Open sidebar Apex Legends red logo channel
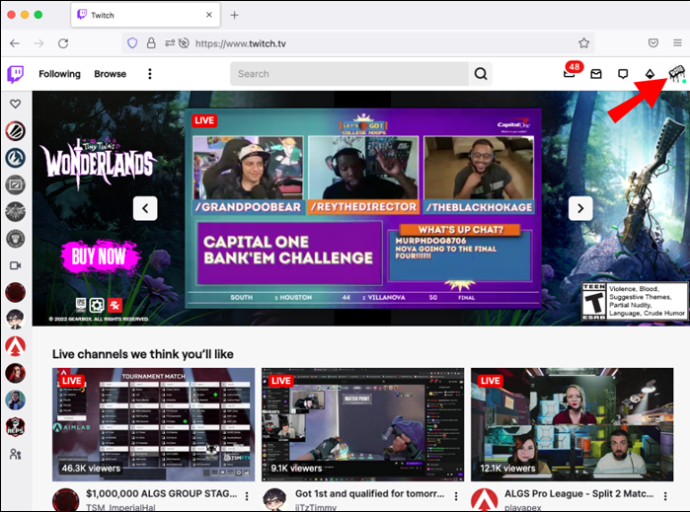Image resolution: width=690 pixels, height=512 pixels. tap(15, 346)
